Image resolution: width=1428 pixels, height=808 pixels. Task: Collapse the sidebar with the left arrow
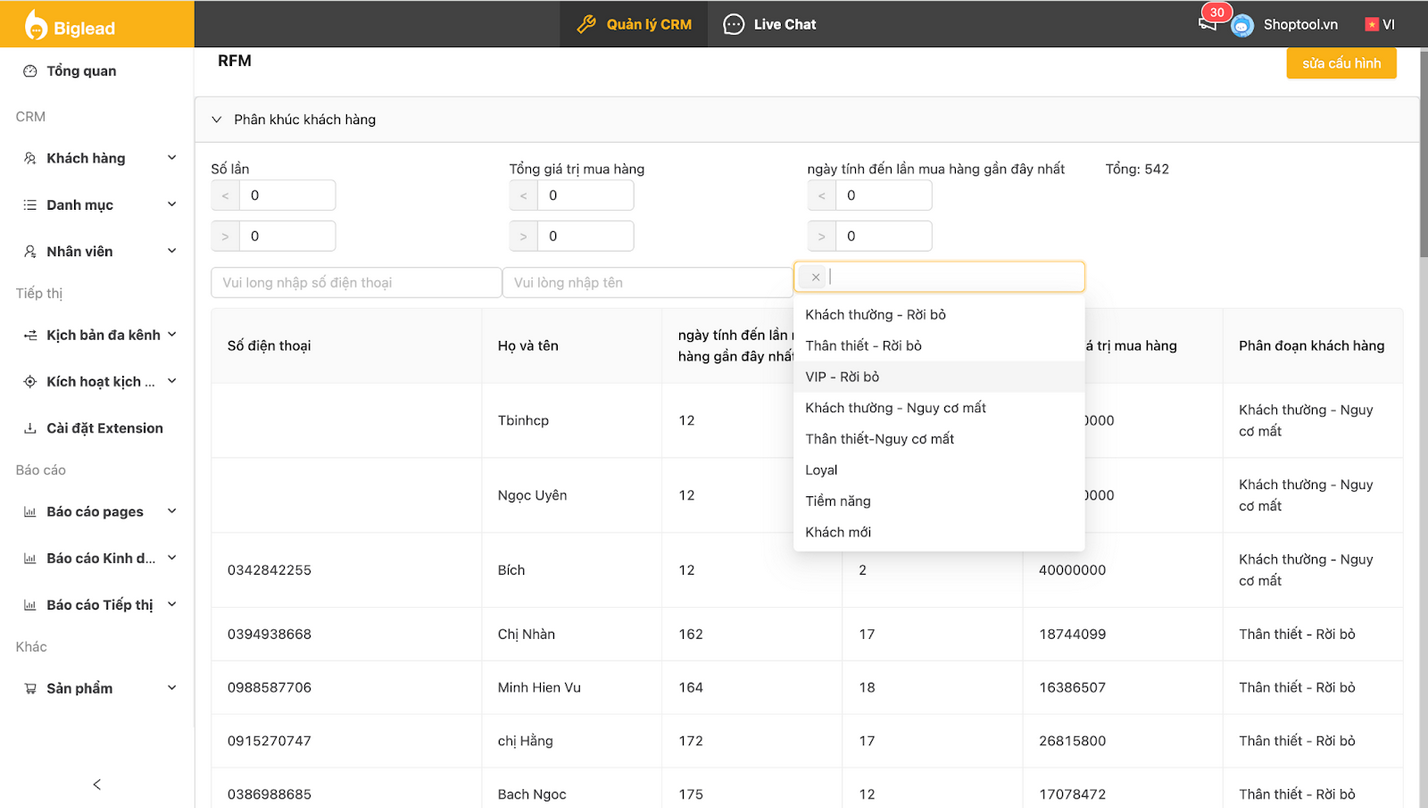(x=97, y=784)
